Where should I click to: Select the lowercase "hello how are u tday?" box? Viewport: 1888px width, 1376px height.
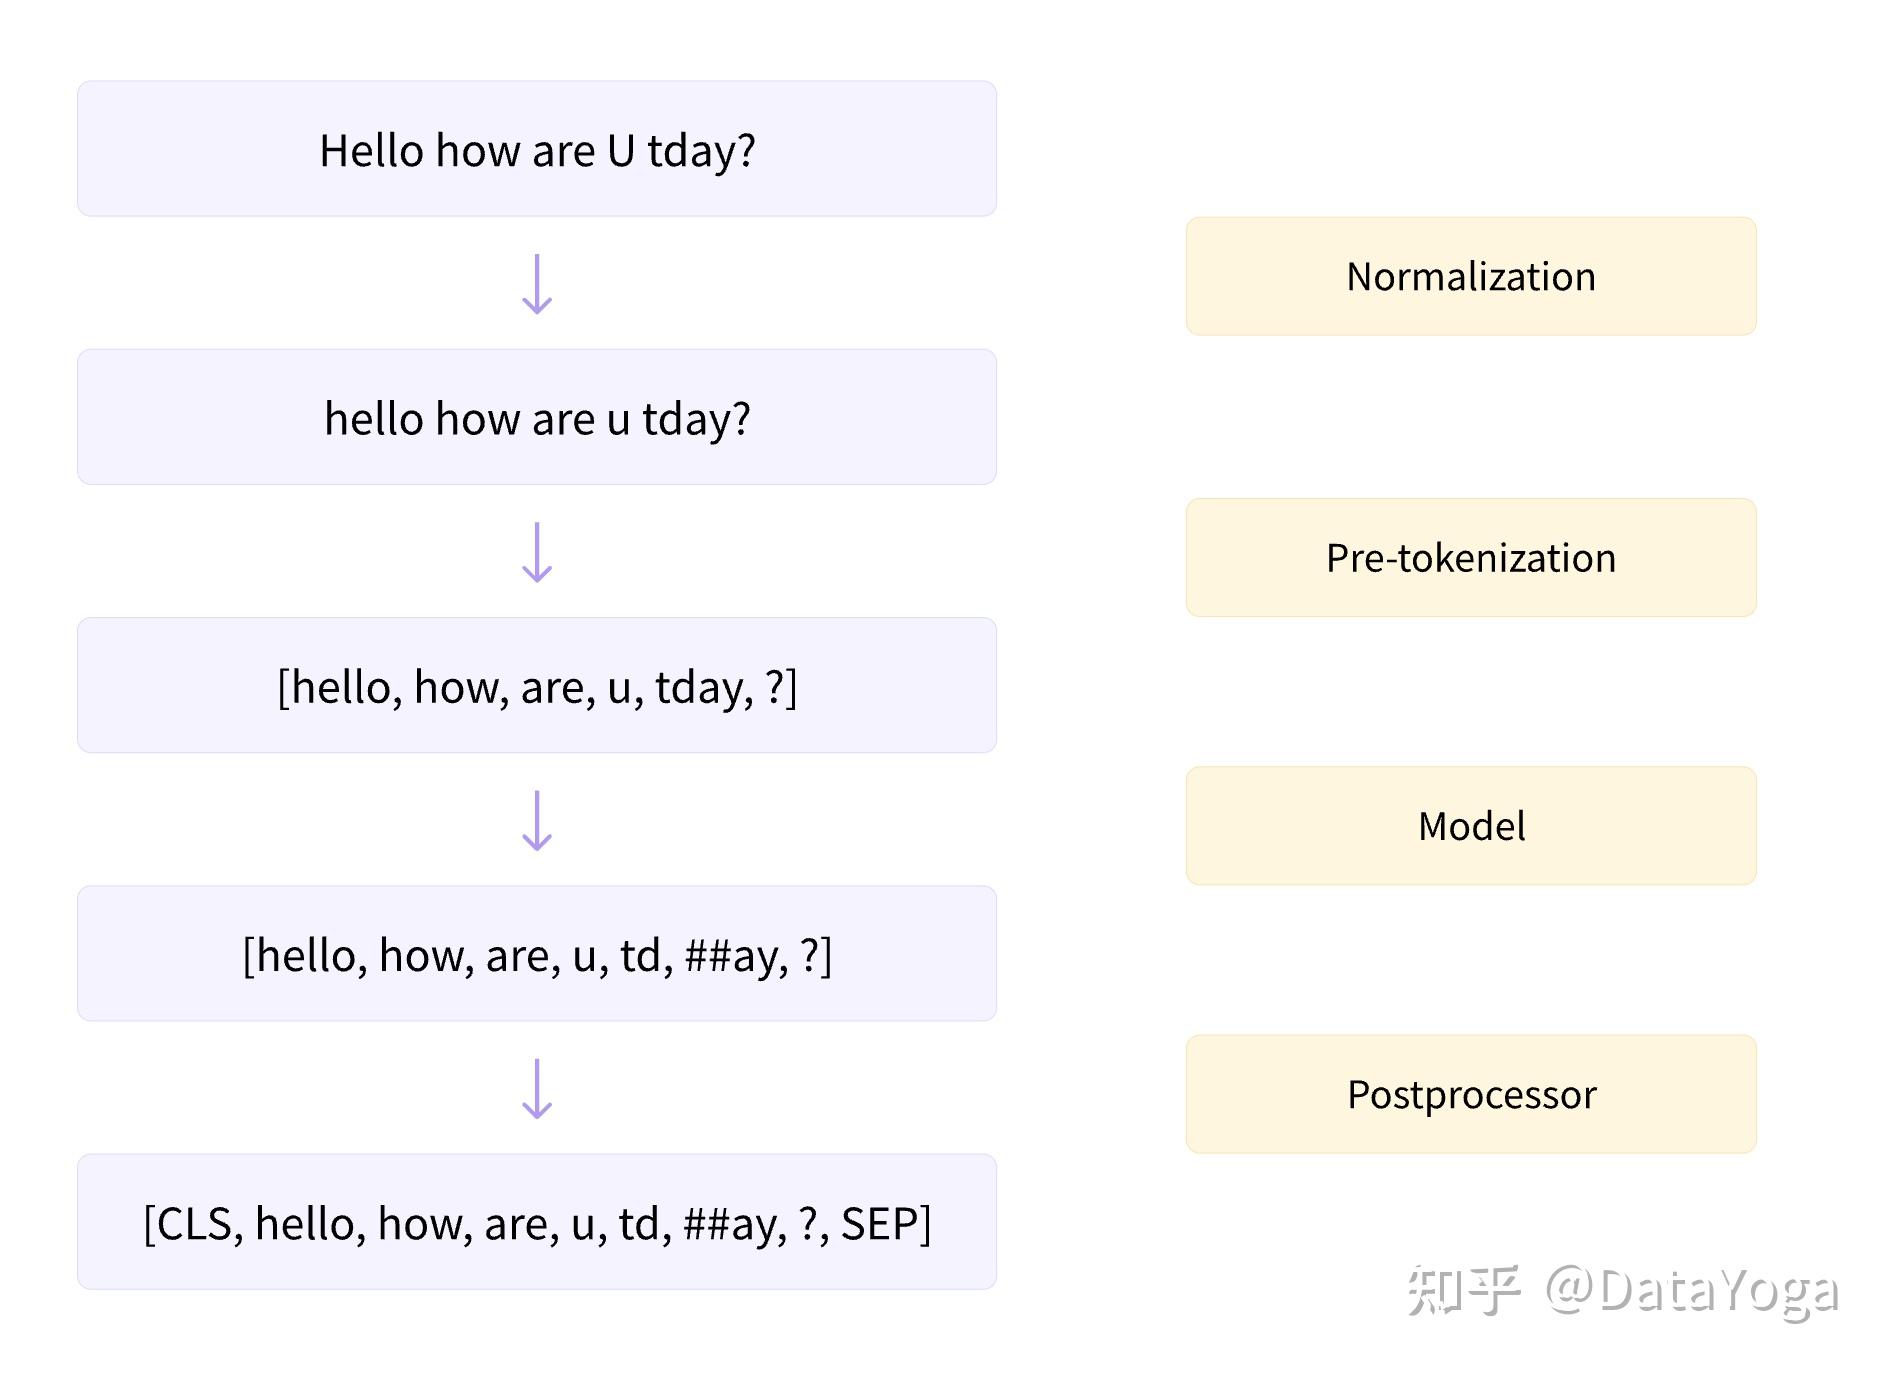click(537, 417)
